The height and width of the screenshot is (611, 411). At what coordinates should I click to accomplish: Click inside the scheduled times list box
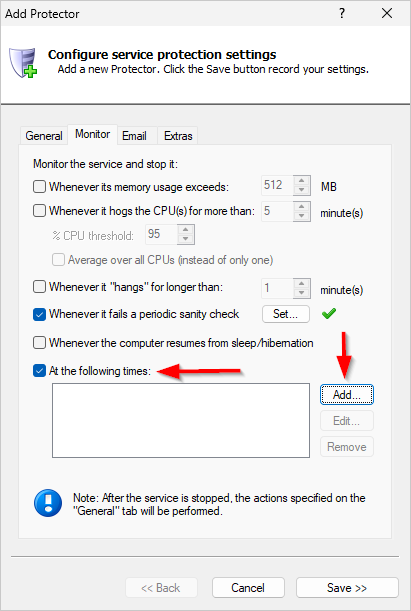tap(181, 420)
